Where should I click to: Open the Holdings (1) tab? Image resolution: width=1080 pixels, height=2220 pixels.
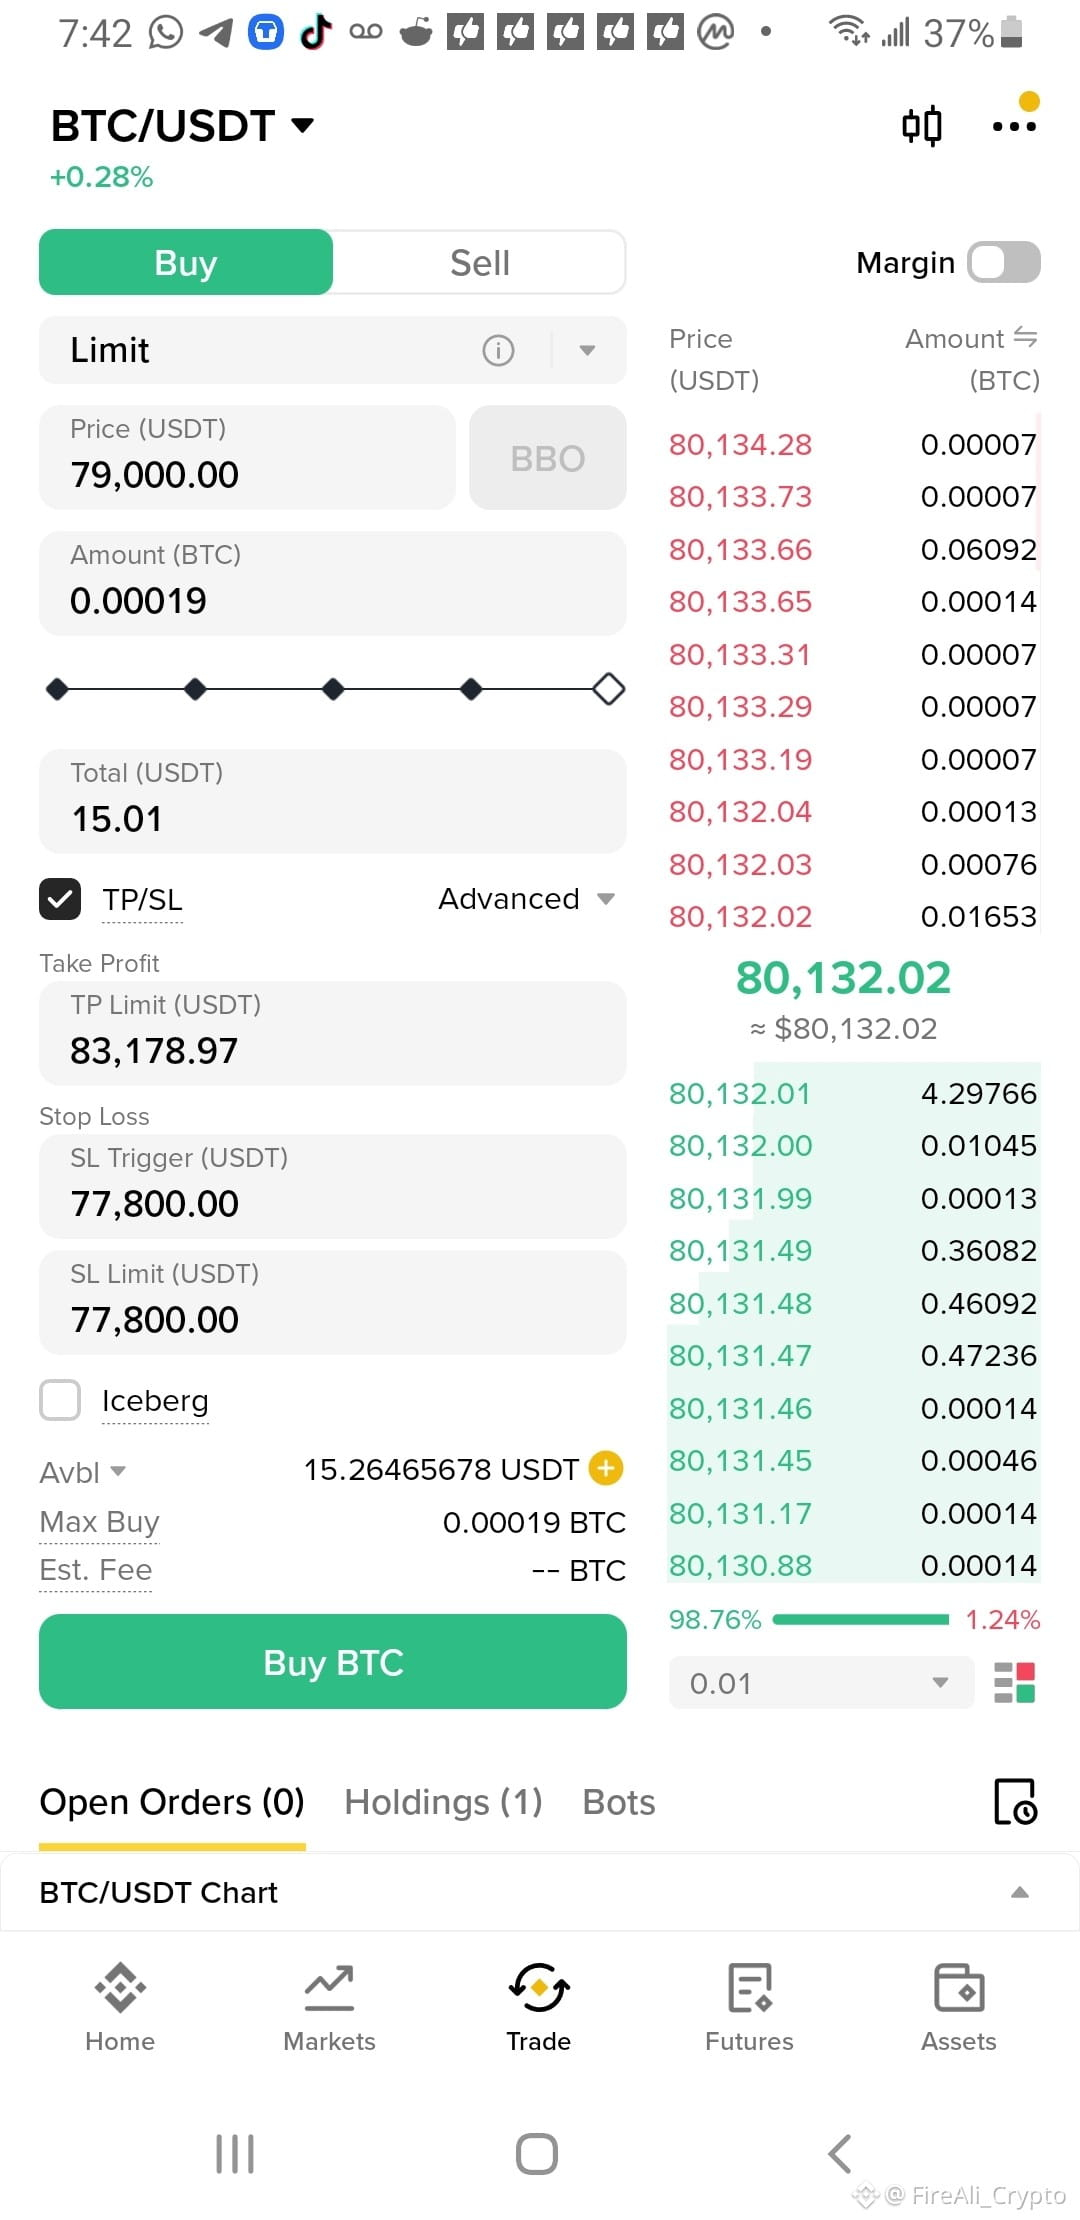[443, 1802]
